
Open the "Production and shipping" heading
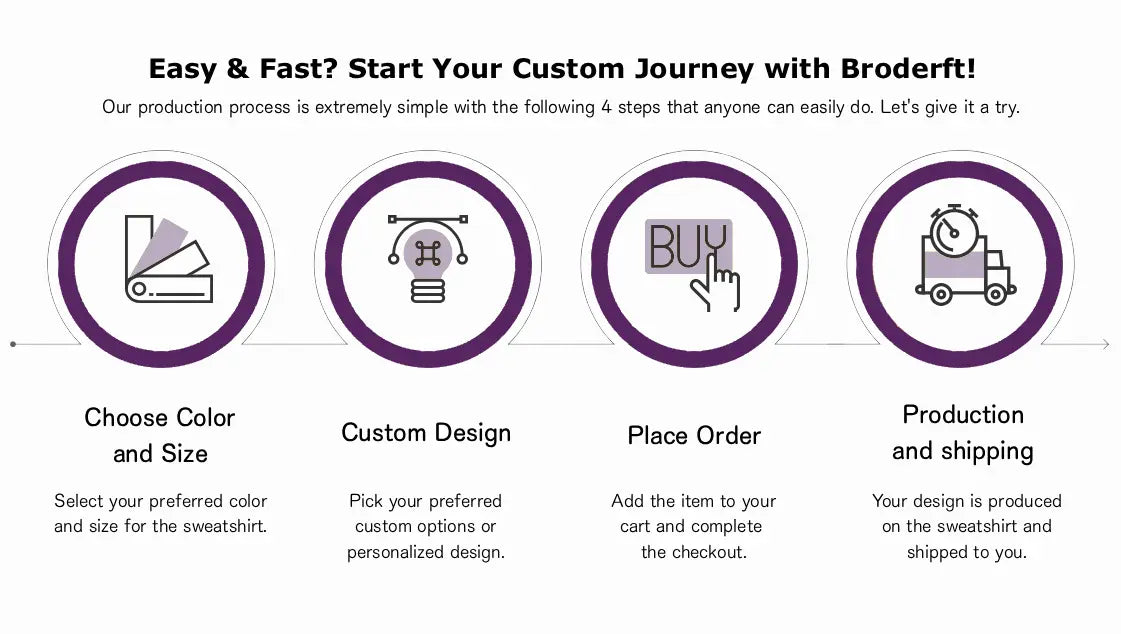pyautogui.click(x=962, y=433)
